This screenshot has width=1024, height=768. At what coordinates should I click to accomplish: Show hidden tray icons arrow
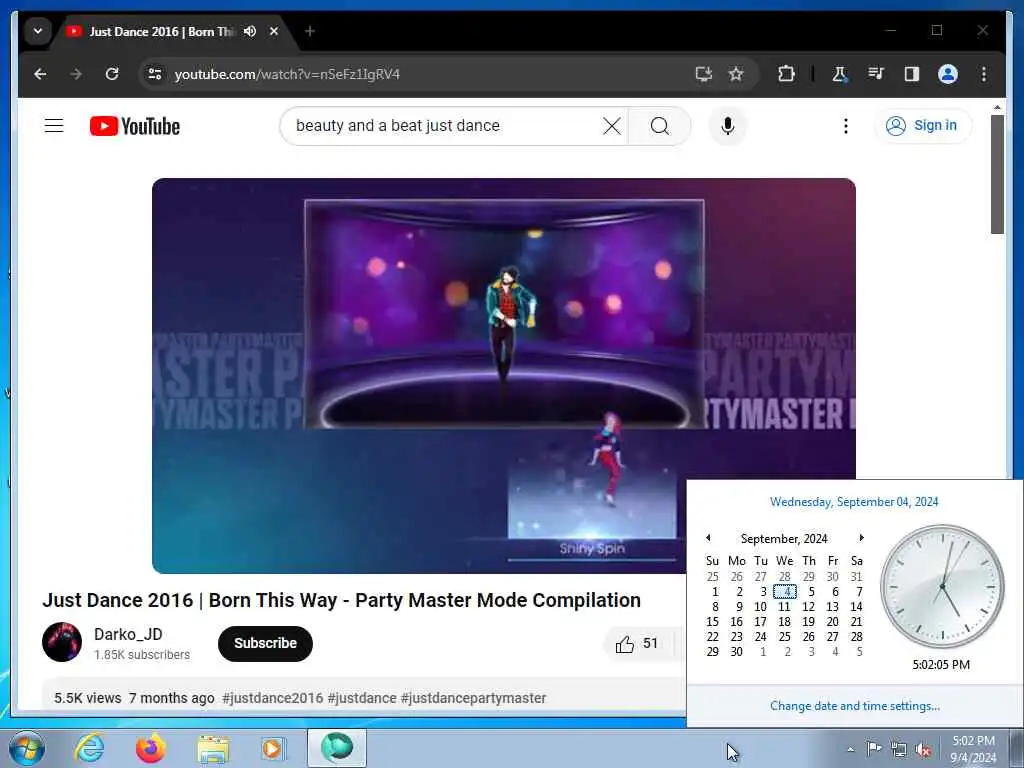tap(850, 749)
